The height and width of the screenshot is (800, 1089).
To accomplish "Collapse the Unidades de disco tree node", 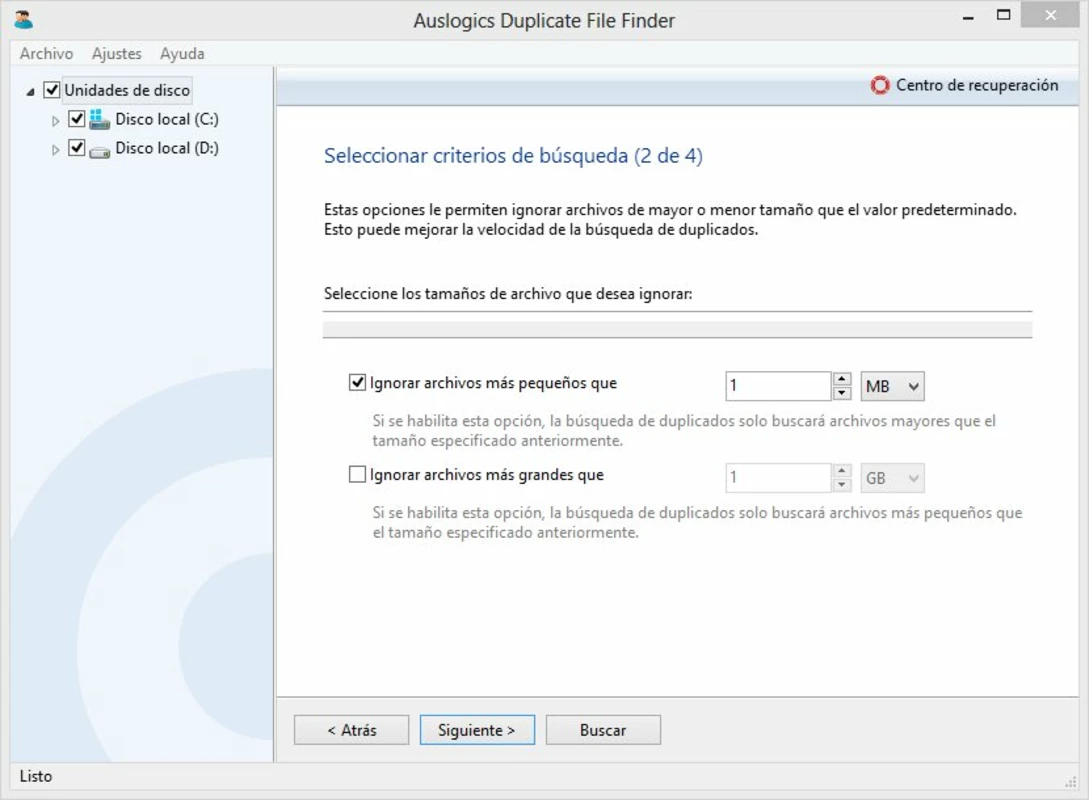I will pos(31,92).
